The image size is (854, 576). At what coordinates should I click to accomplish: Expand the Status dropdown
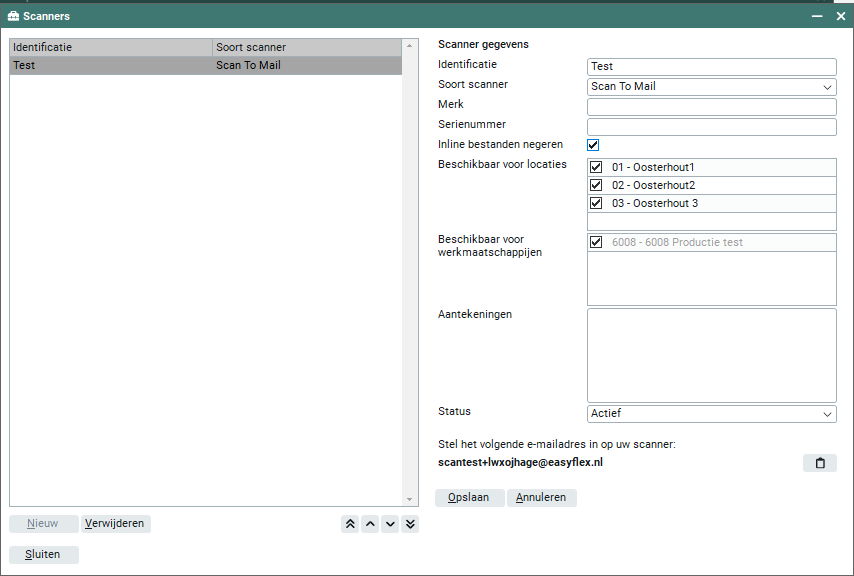pos(711,414)
